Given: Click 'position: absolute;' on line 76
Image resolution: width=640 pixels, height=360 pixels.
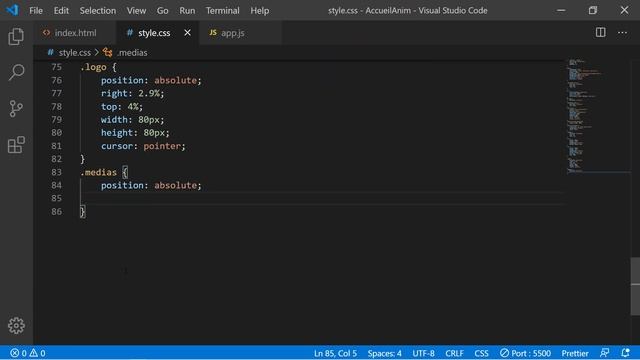Looking at the screenshot, I should (x=151, y=80).
